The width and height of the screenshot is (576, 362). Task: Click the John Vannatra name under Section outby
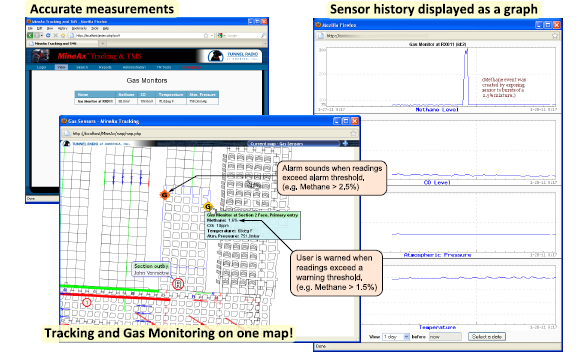pos(151,273)
